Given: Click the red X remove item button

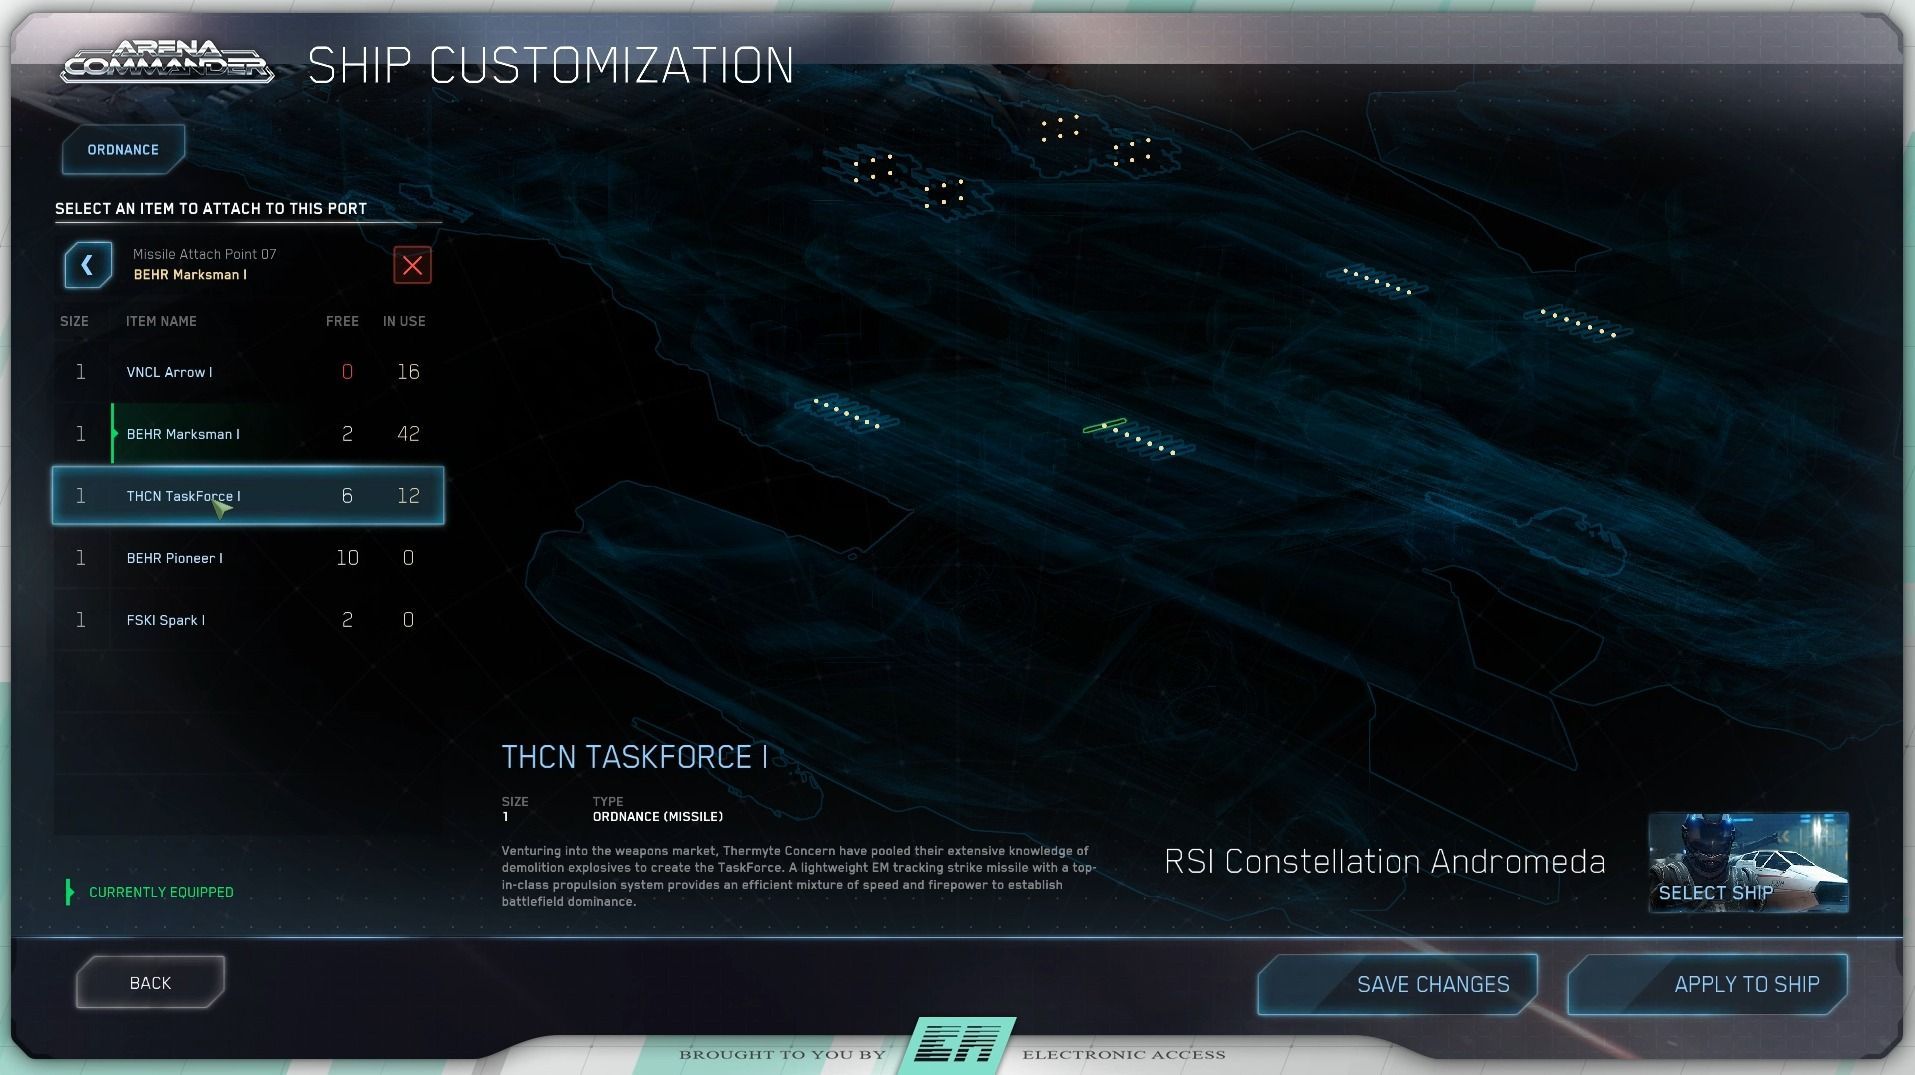Looking at the screenshot, I should [x=412, y=266].
